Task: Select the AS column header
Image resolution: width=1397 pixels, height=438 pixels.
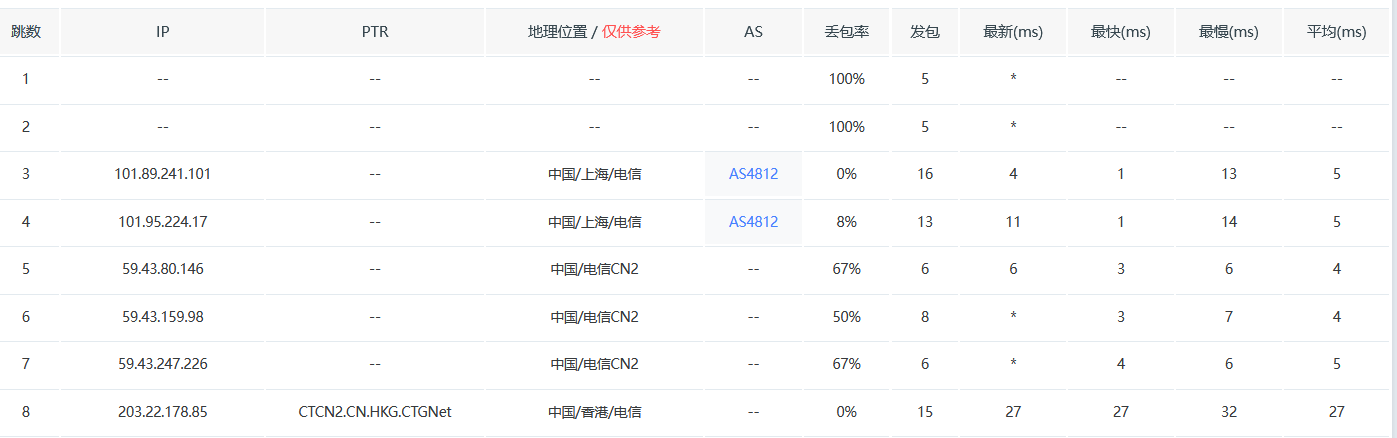Action: [x=753, y=32]
